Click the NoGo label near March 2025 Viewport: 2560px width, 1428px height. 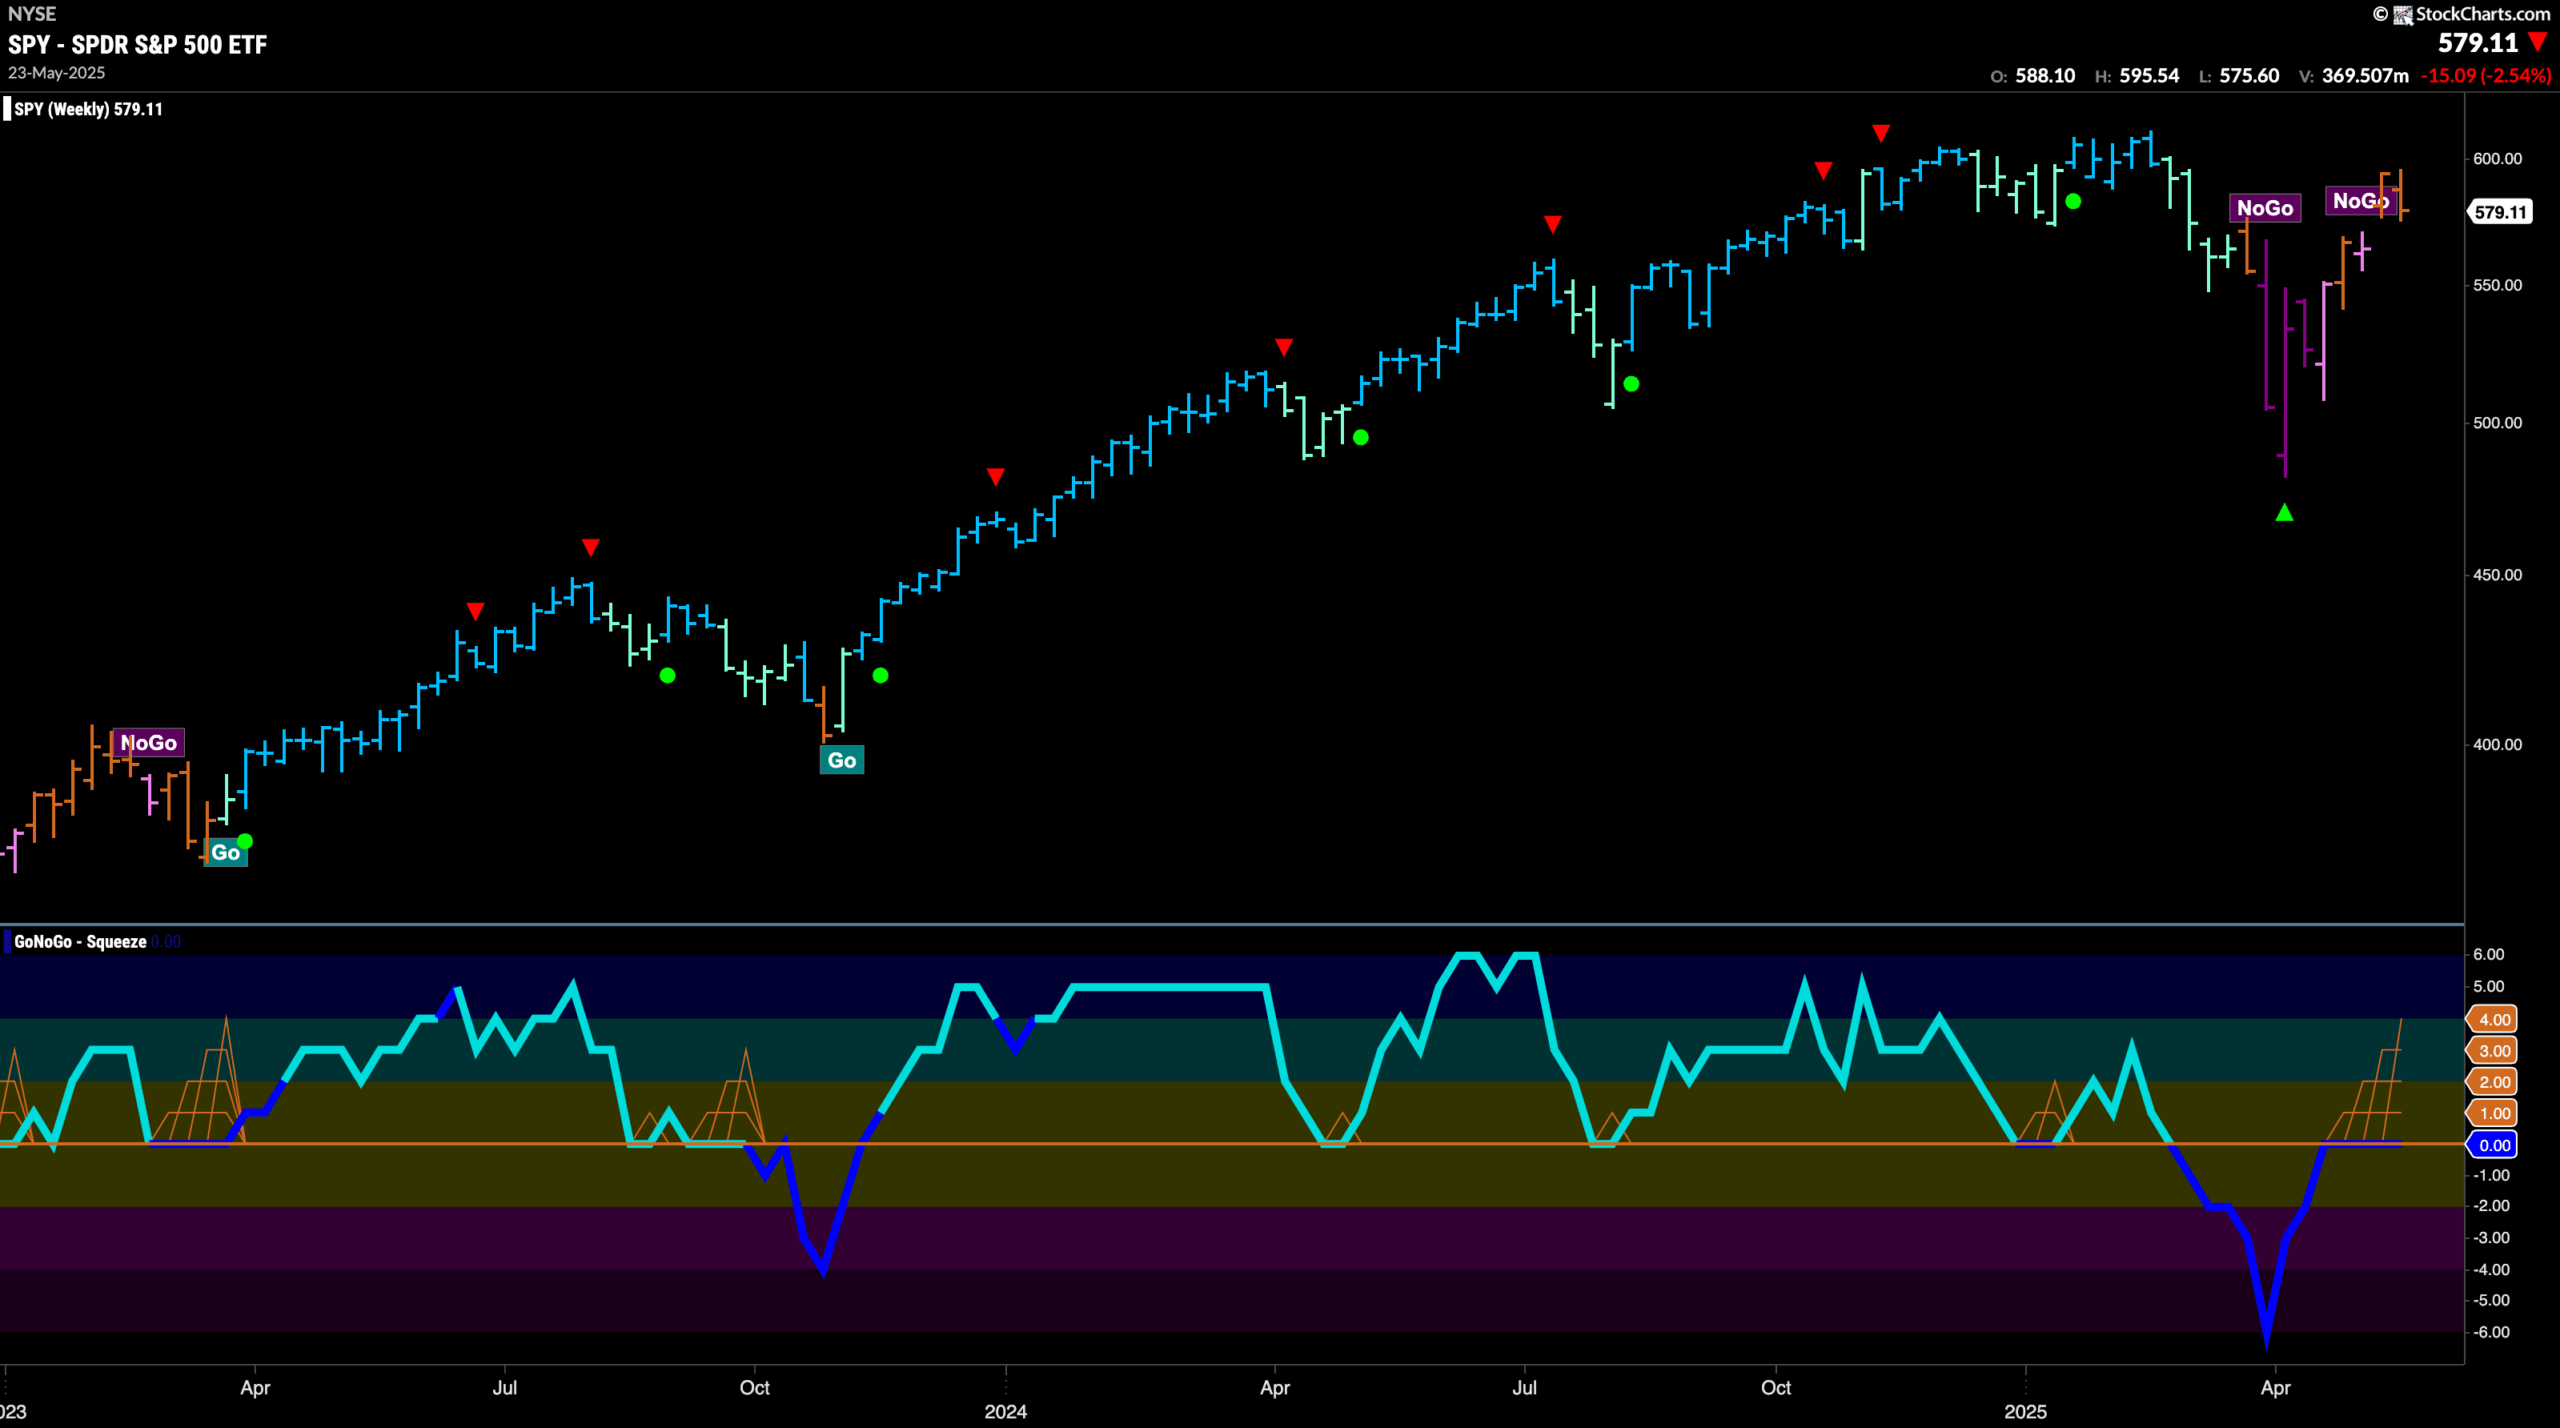[x=2265, y=208]
